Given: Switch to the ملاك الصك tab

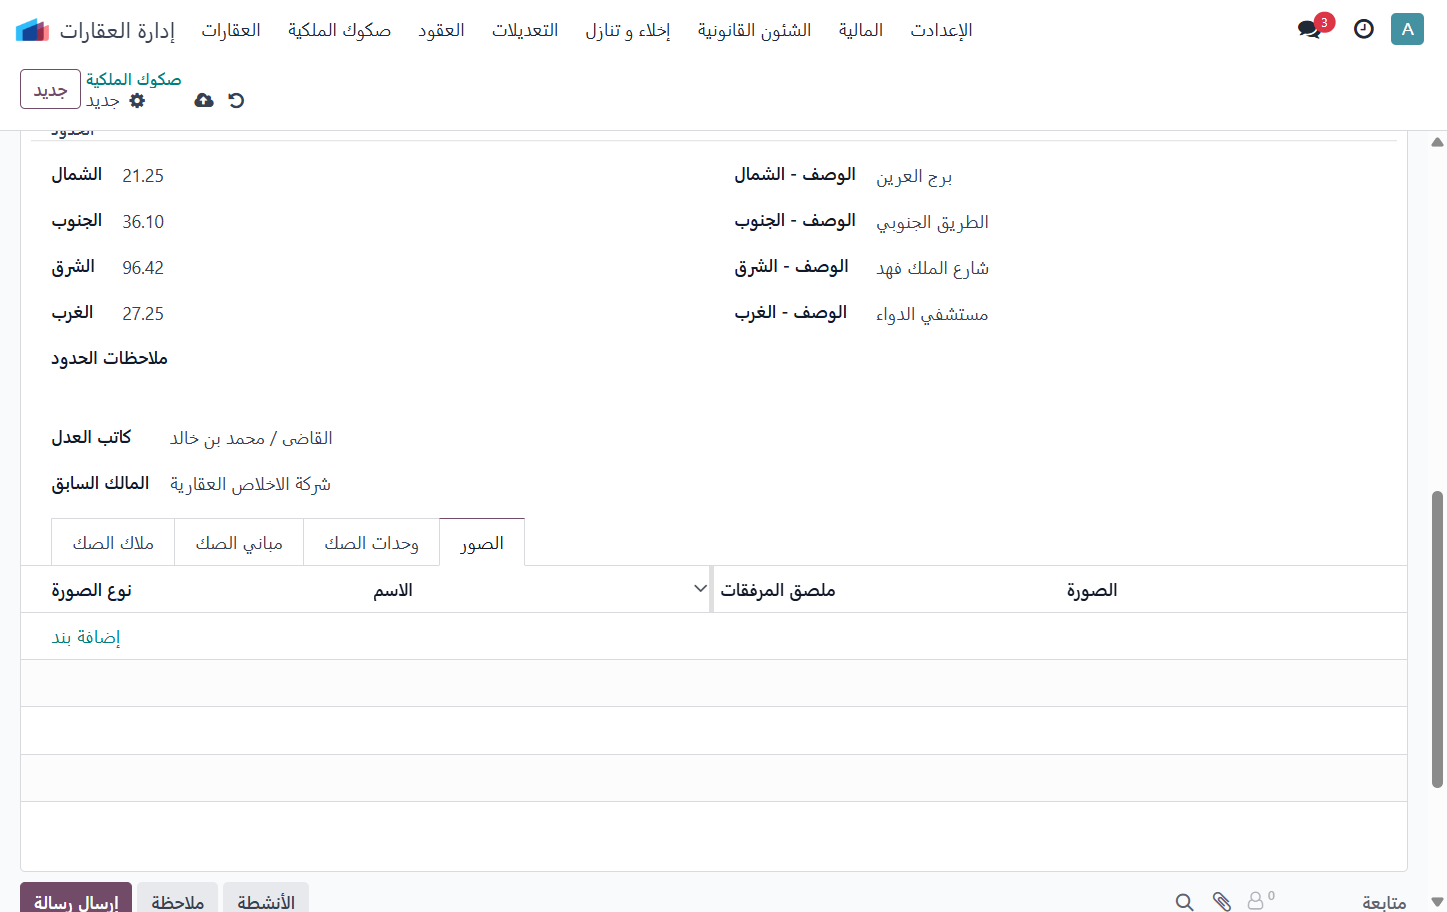Looking at the screenshot, I should [113, 543].
